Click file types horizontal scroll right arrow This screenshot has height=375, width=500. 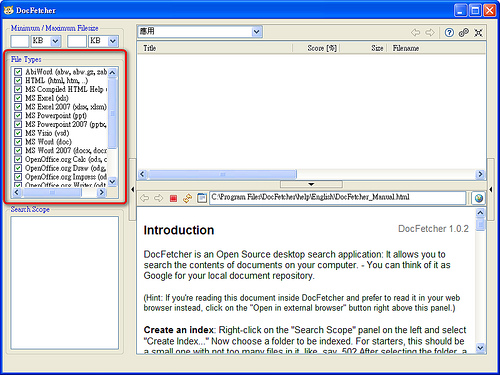point(102,192)
